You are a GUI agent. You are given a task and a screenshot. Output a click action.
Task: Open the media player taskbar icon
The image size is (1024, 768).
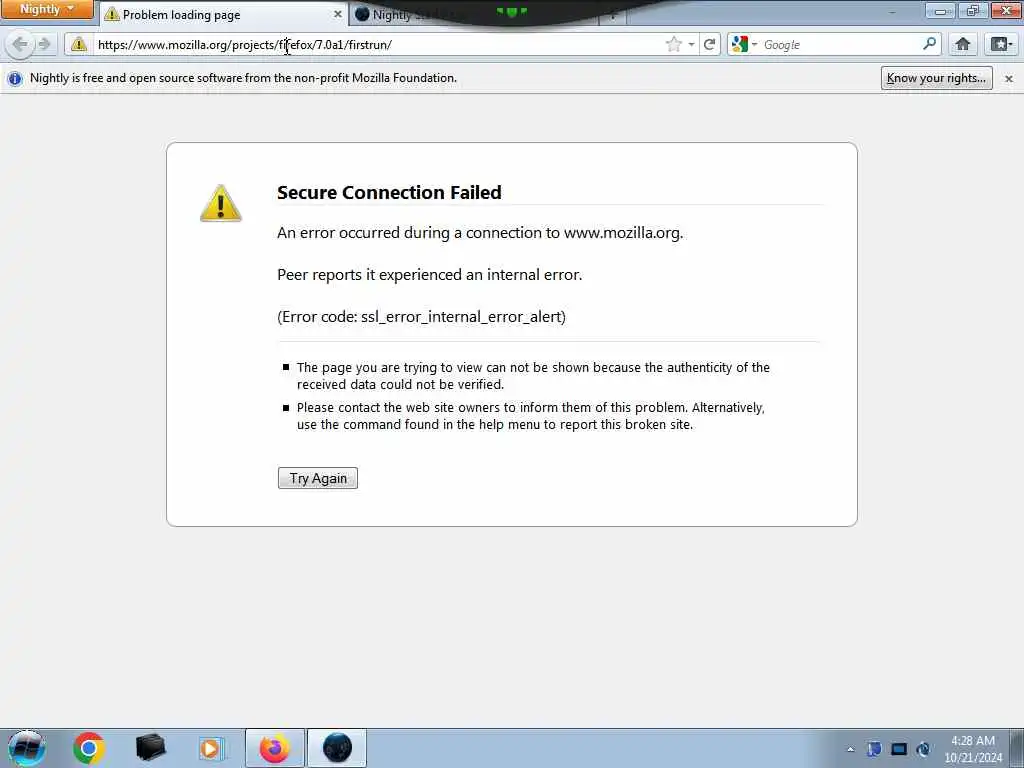pos(211,748)
